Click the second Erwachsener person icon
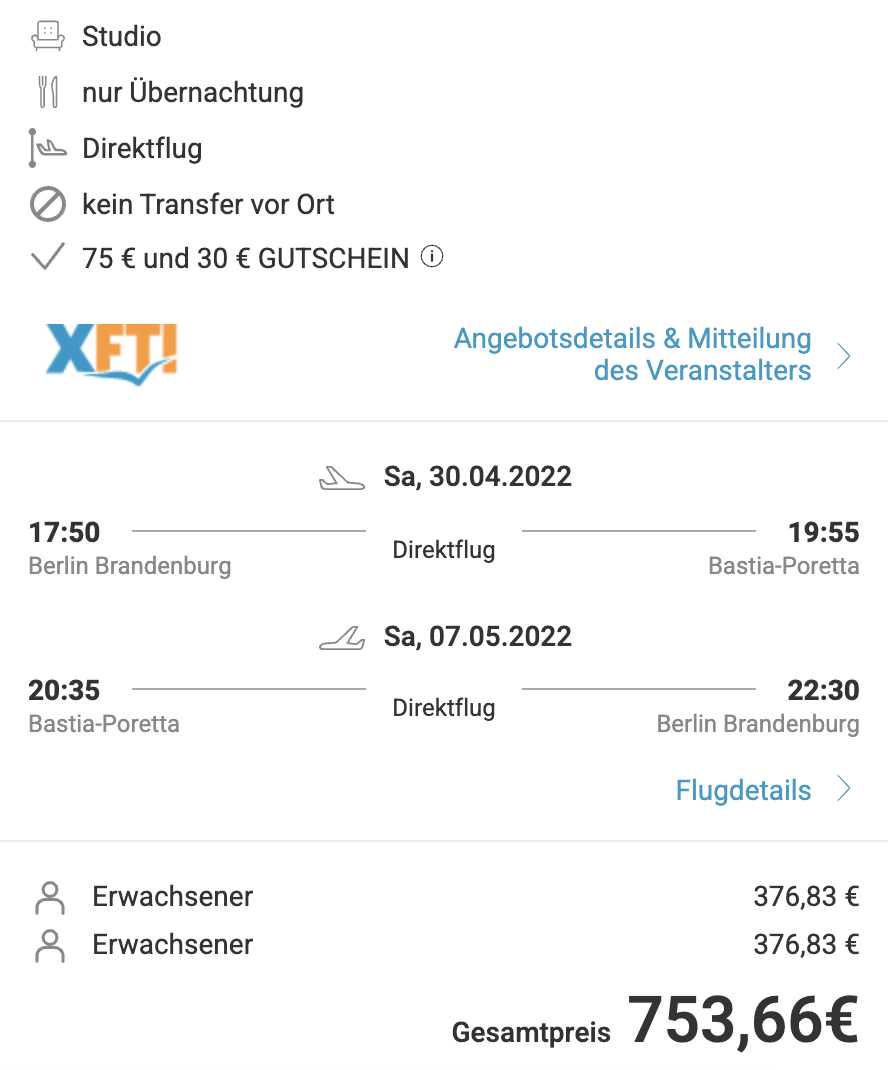Viewport: 888px width, 1070px height. 50,945
